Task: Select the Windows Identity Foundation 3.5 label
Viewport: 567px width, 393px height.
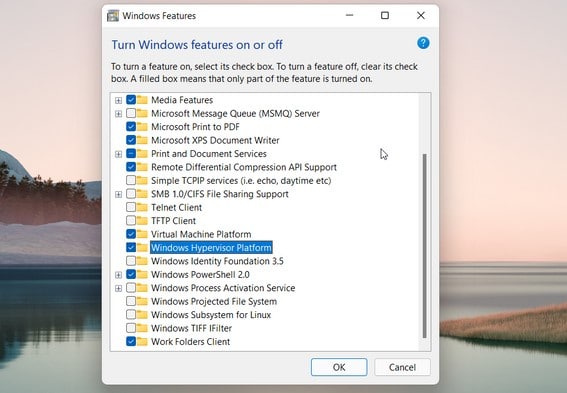Action: (x=217, y=261)
